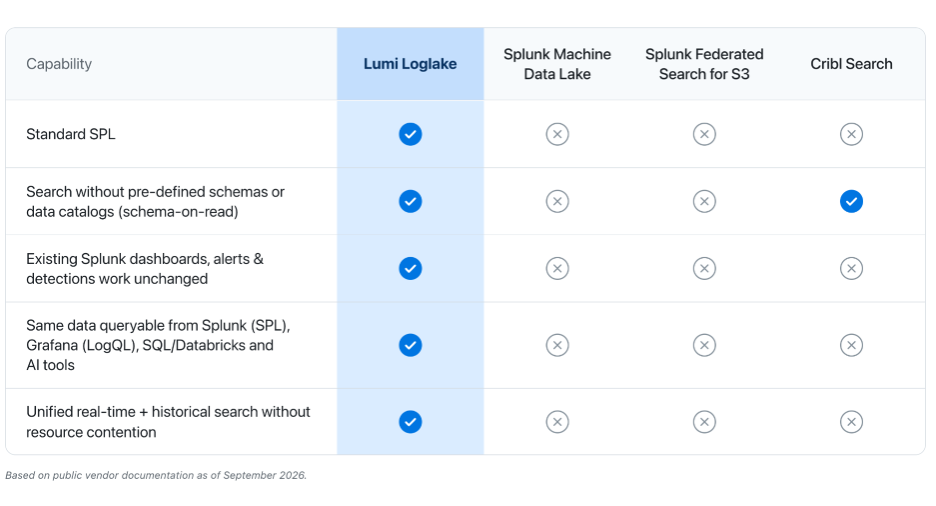Click Splunk Federated Search X for Standard SPL
Viewport: 936px width, 506px height.
coord(704,134)
